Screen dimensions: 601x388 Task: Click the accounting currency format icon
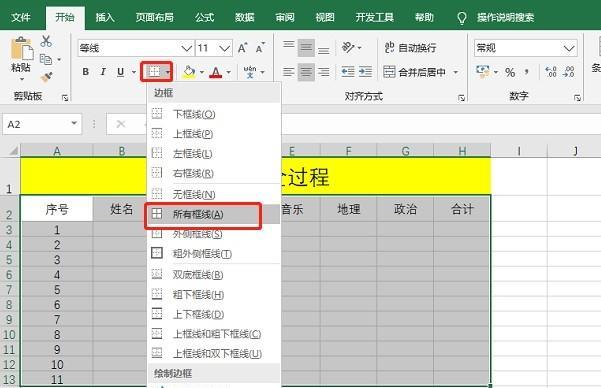(483, 72)
